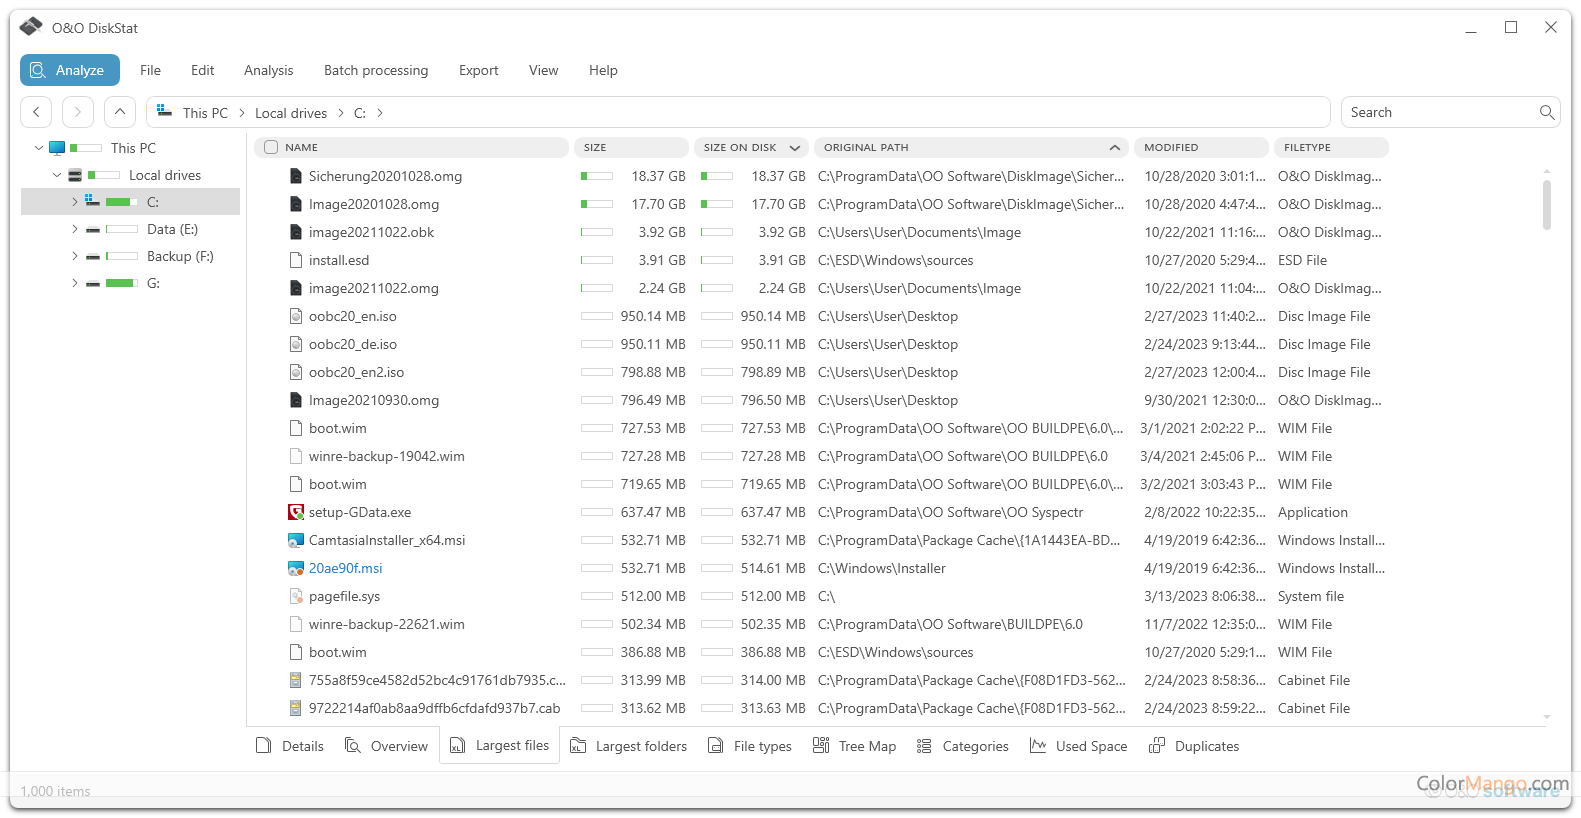Click the vertical scrollbar of the file list
1581x818 pixels.
click(1546, 204)
